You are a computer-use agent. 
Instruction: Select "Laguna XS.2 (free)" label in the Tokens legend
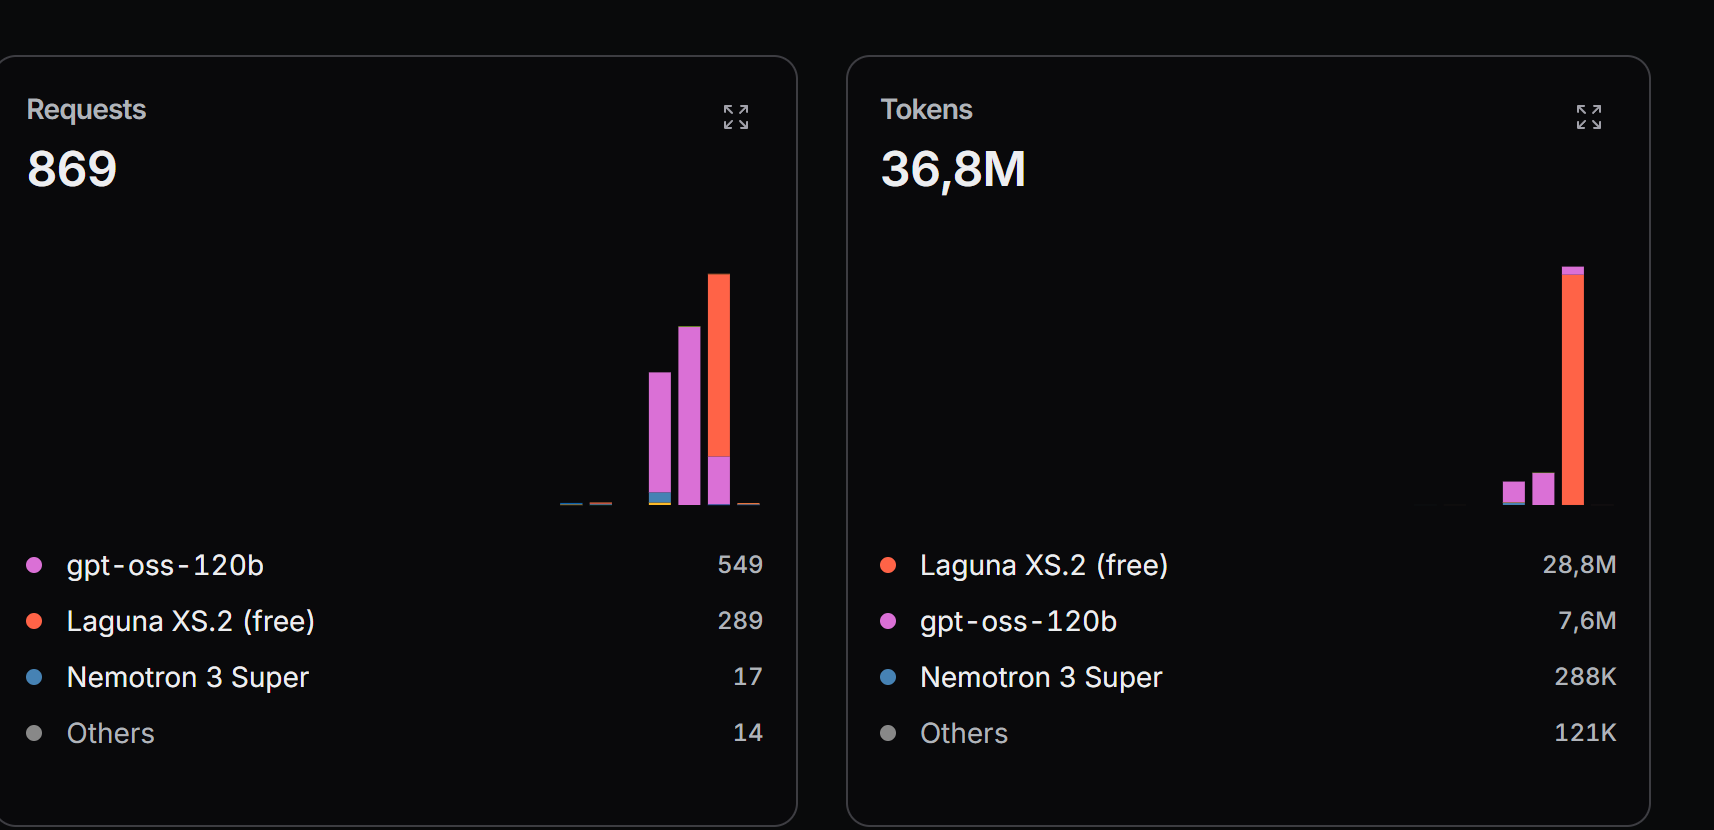[1044, 565]
